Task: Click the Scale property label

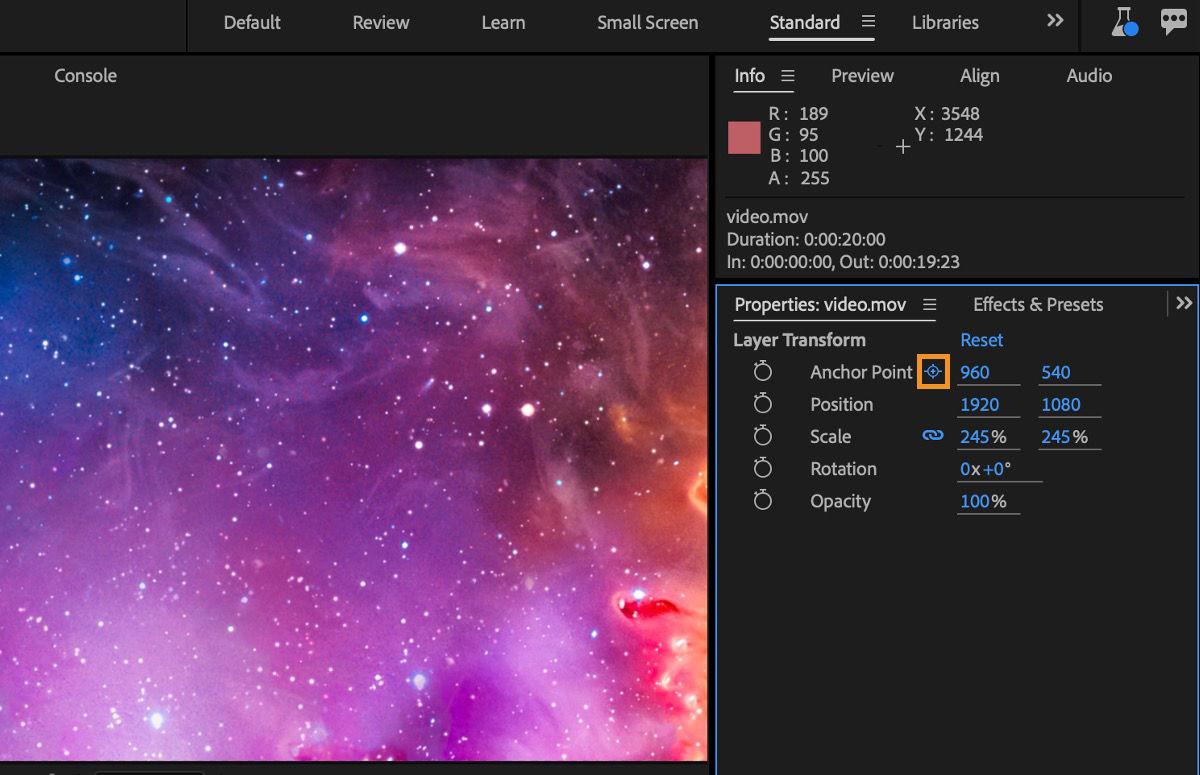Action: click(x=830, y=436)
